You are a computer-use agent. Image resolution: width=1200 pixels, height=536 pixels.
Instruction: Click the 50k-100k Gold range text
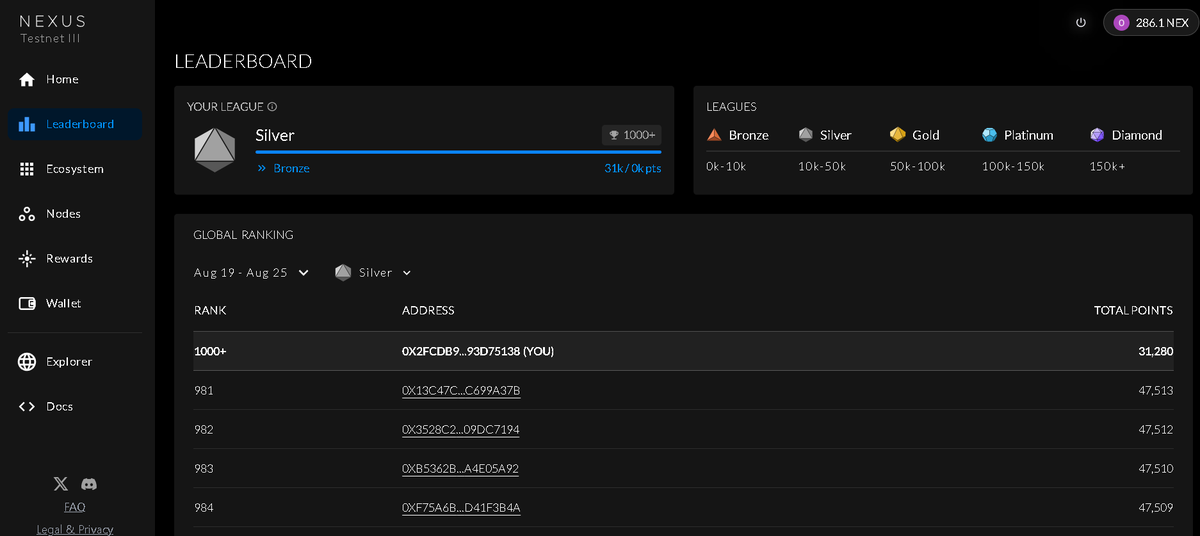pyautogui.click(x=918, y=166)
